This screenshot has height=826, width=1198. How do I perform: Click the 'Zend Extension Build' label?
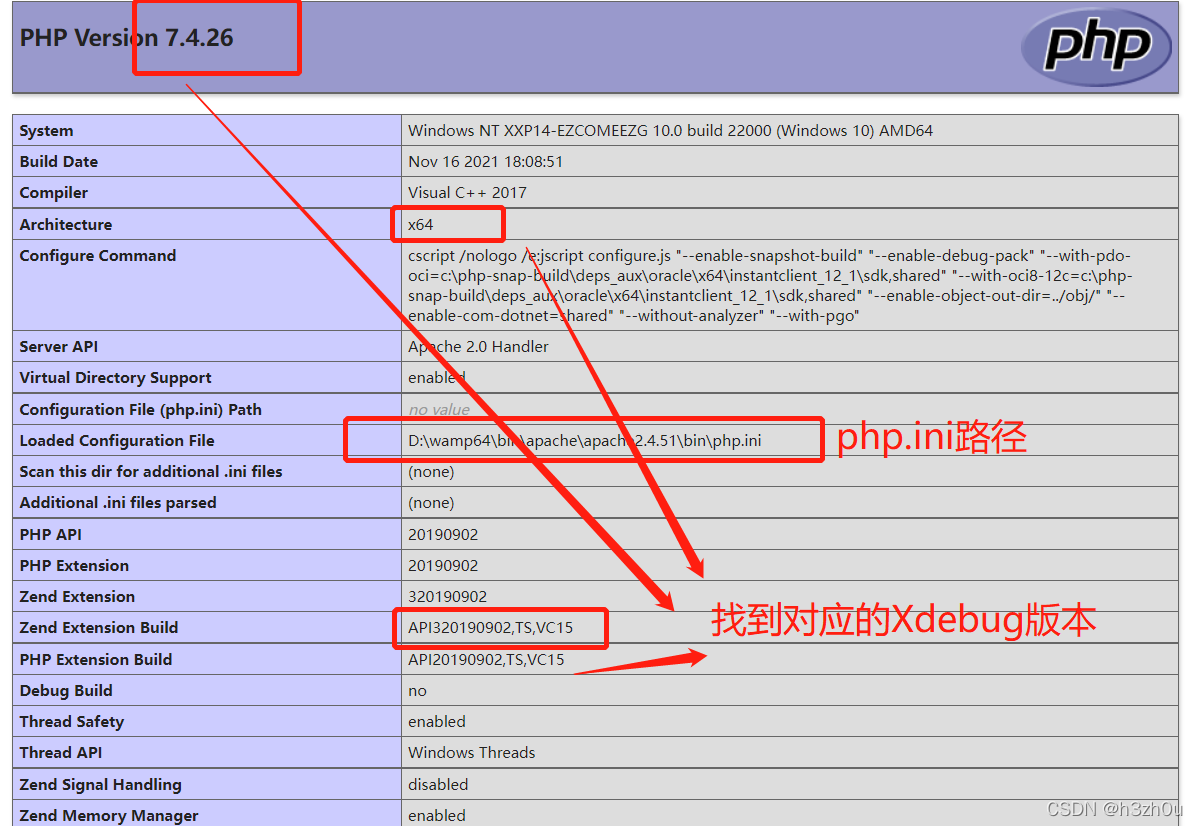point(99,627)
